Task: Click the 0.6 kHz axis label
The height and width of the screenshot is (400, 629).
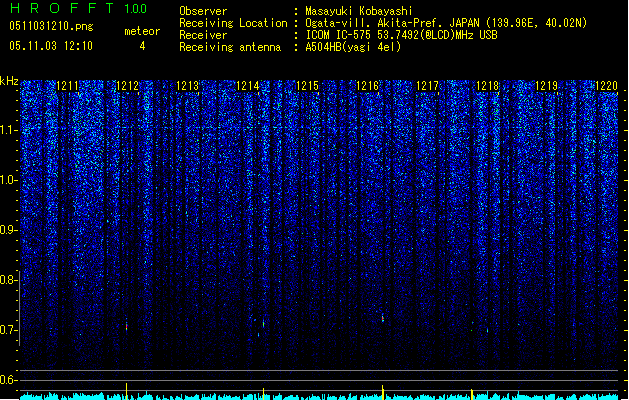Action: coord(9,380)
